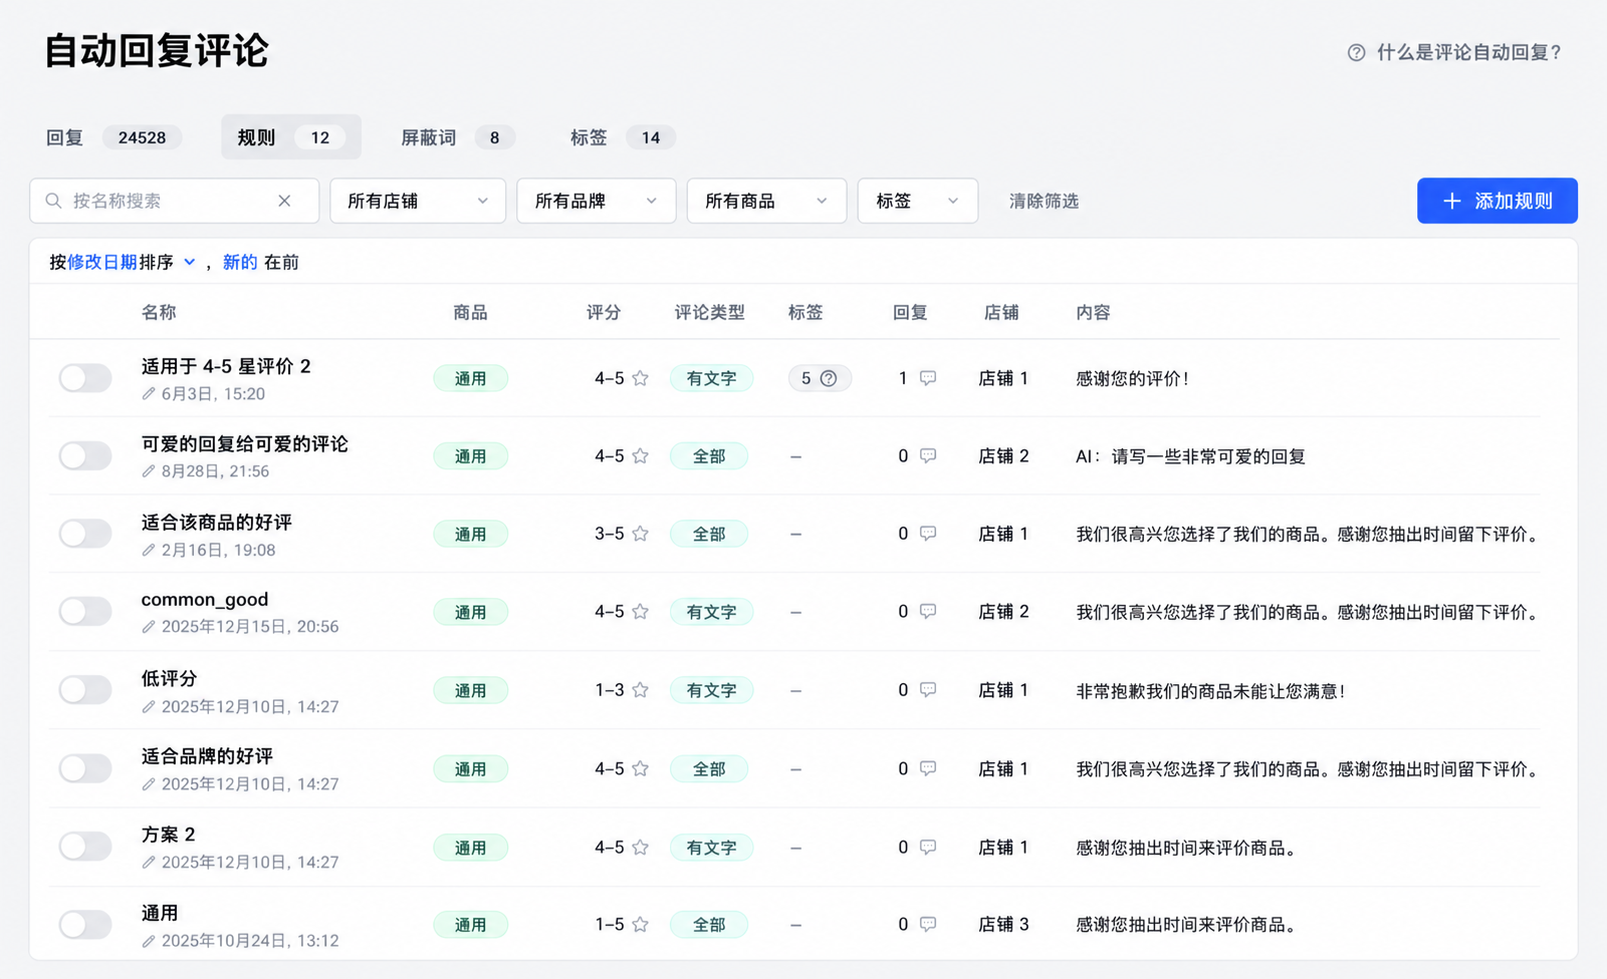Open the 所有品牌 dropdown filter
Viewport: 1607px width, 979px height.
596,201
